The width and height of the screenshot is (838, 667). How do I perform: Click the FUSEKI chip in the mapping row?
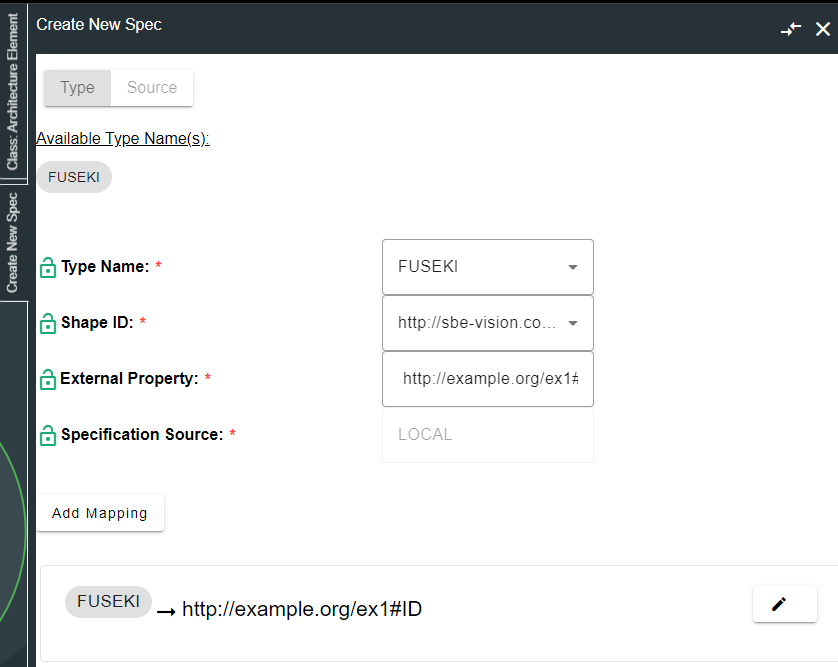[108, 602]
